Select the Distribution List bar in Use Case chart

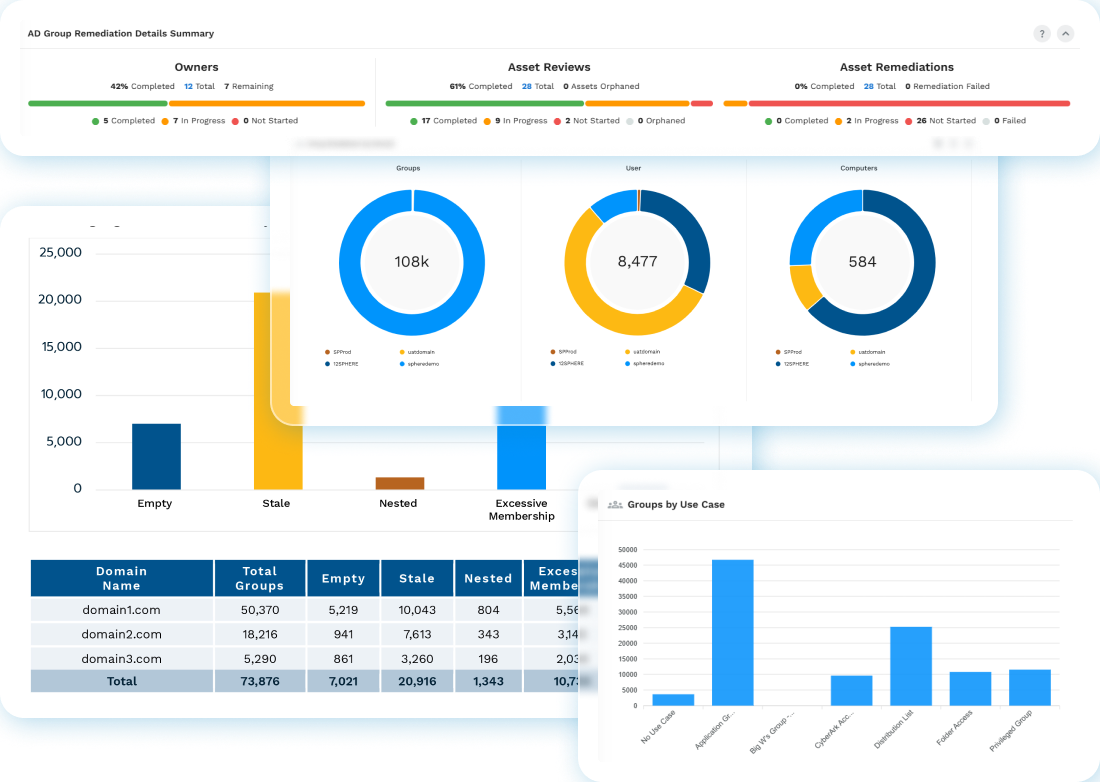point(910,665)
